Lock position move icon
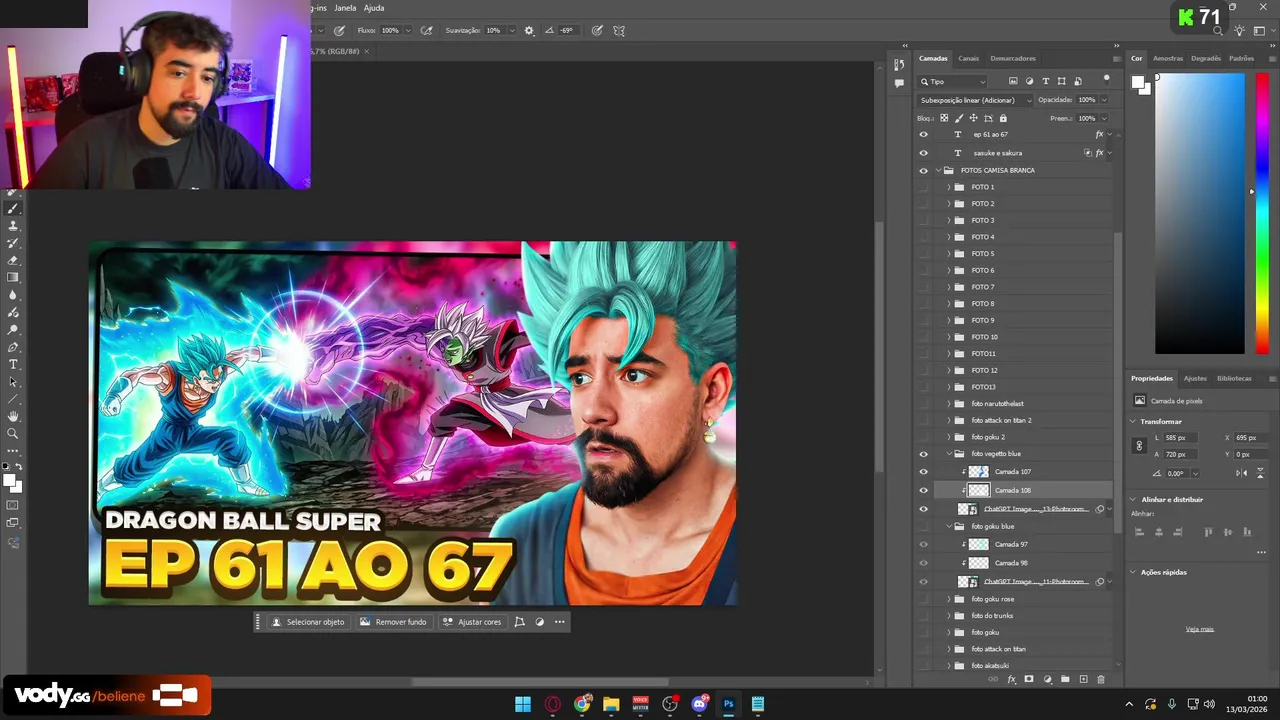The width and height of the screenshot is (1280, 720). (x=973, y=118)
